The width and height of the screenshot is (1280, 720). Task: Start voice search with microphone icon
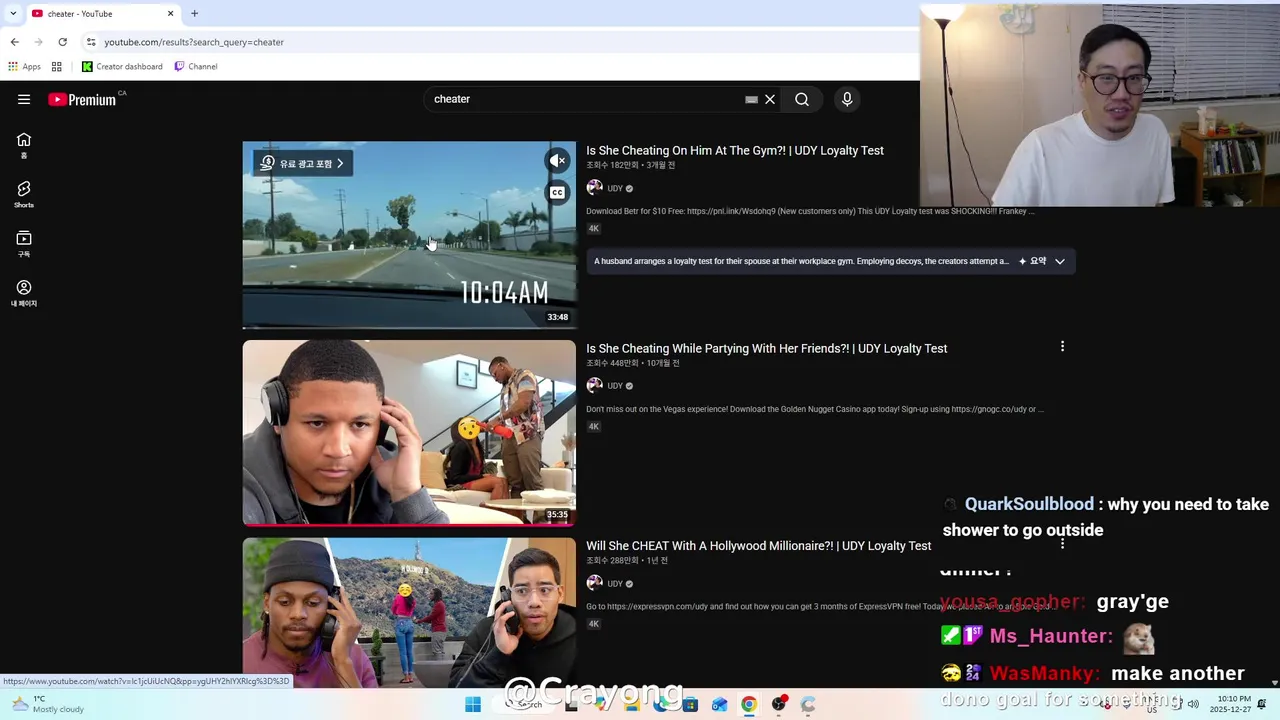tap(847, 99)
